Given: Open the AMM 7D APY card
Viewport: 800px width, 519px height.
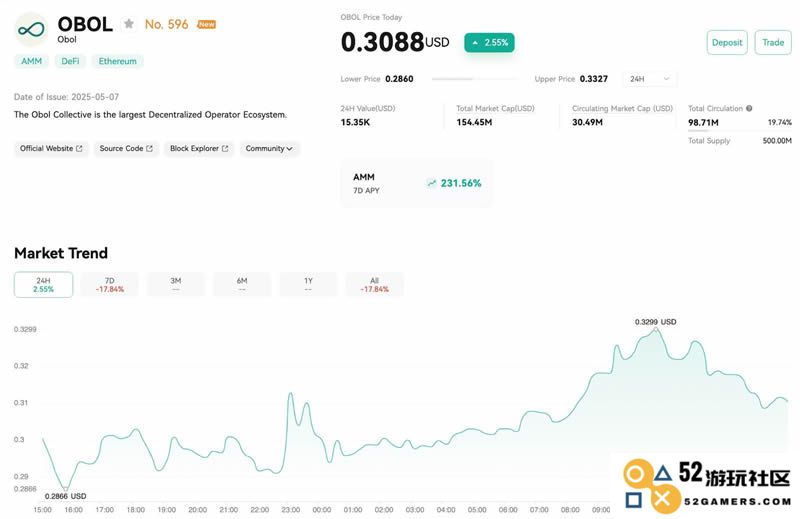Looking at the screenshot, I should click(x=417, y=183).
